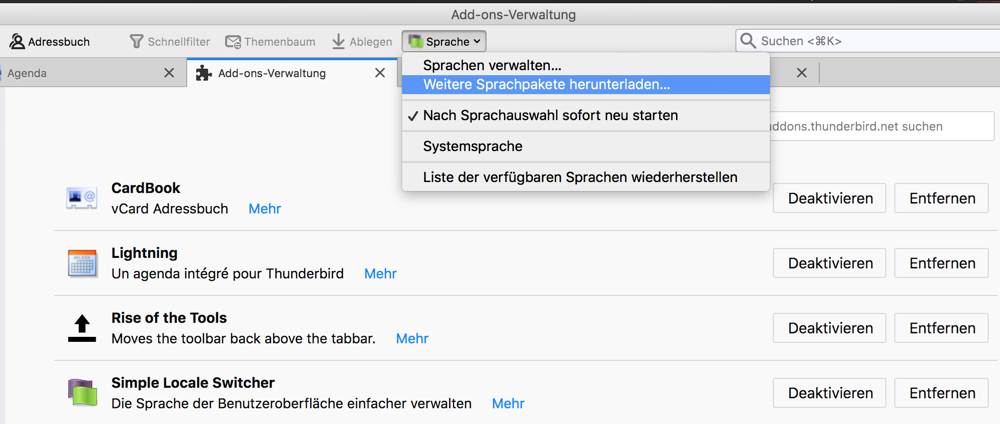Screen dimensions: 1000x424
Task: Collapse the Sprache dropdown button
Action: tap(445, 42)
